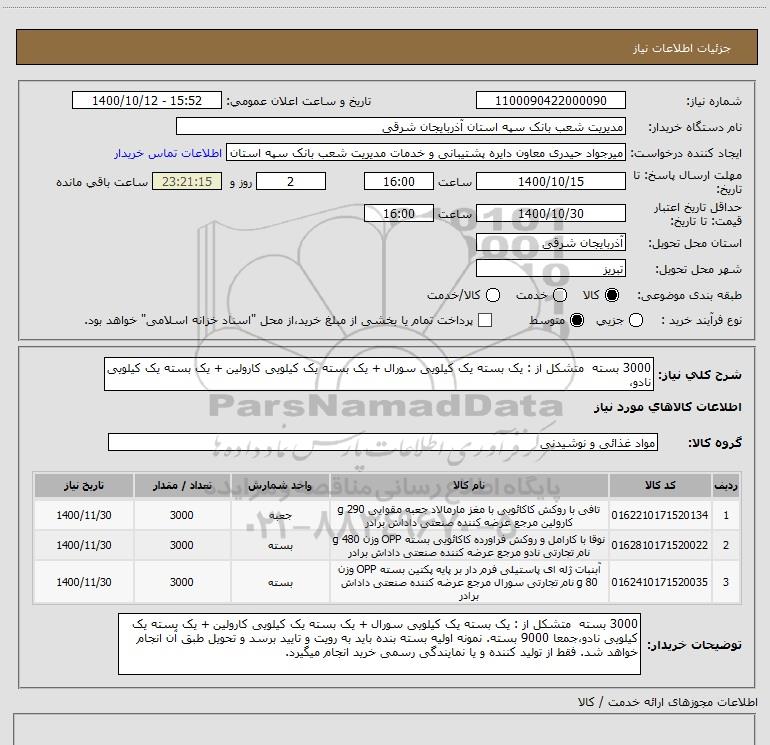Open the buyer contact info link اطلاعات تماس خریدار
The height and width of the screenshot is (745, 770).
click(168, 153)
